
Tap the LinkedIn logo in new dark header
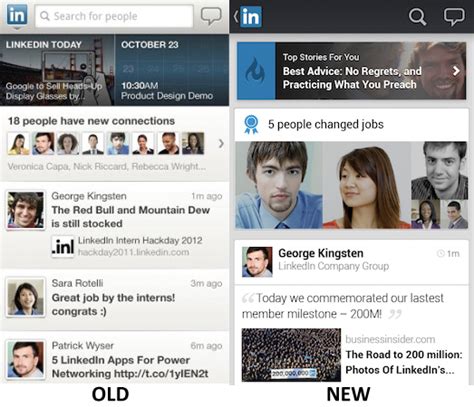(x=251, y=17)
